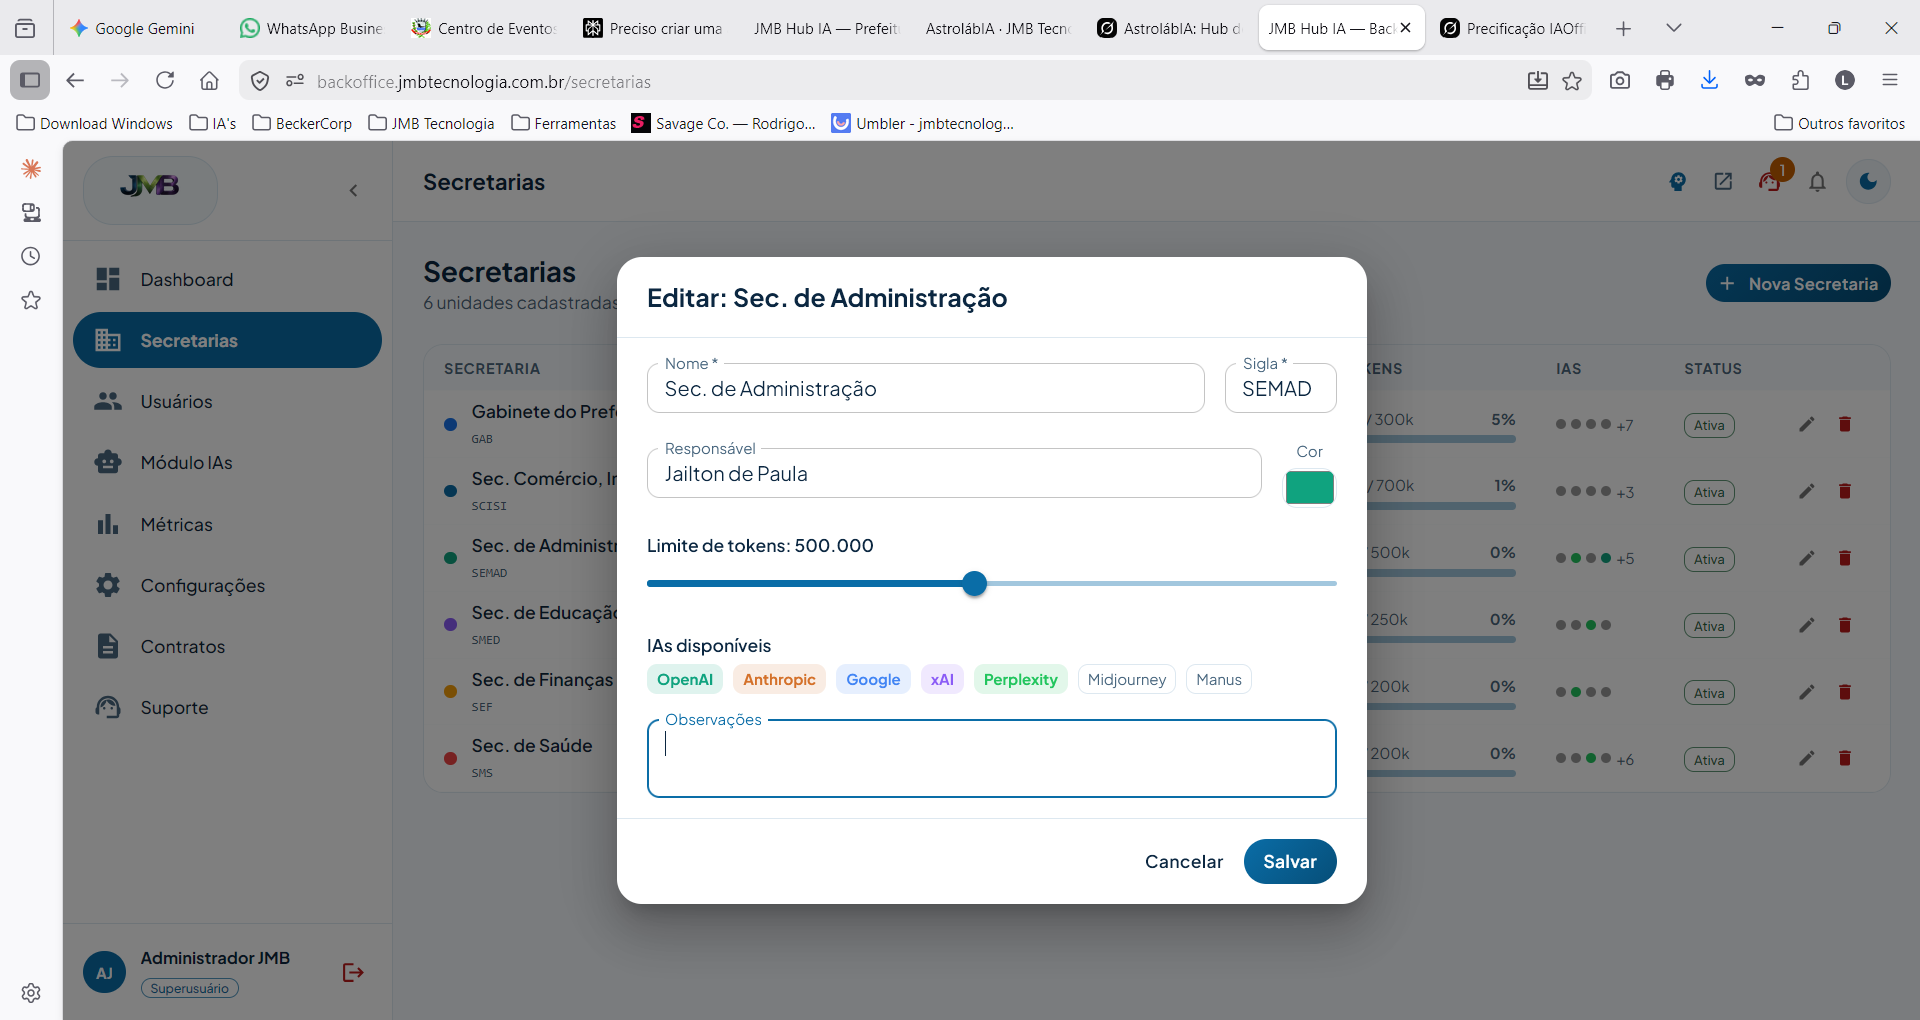Click the AI assistant head icon in the header
Screen dimensions: 1920x1020
point(1678,182)
